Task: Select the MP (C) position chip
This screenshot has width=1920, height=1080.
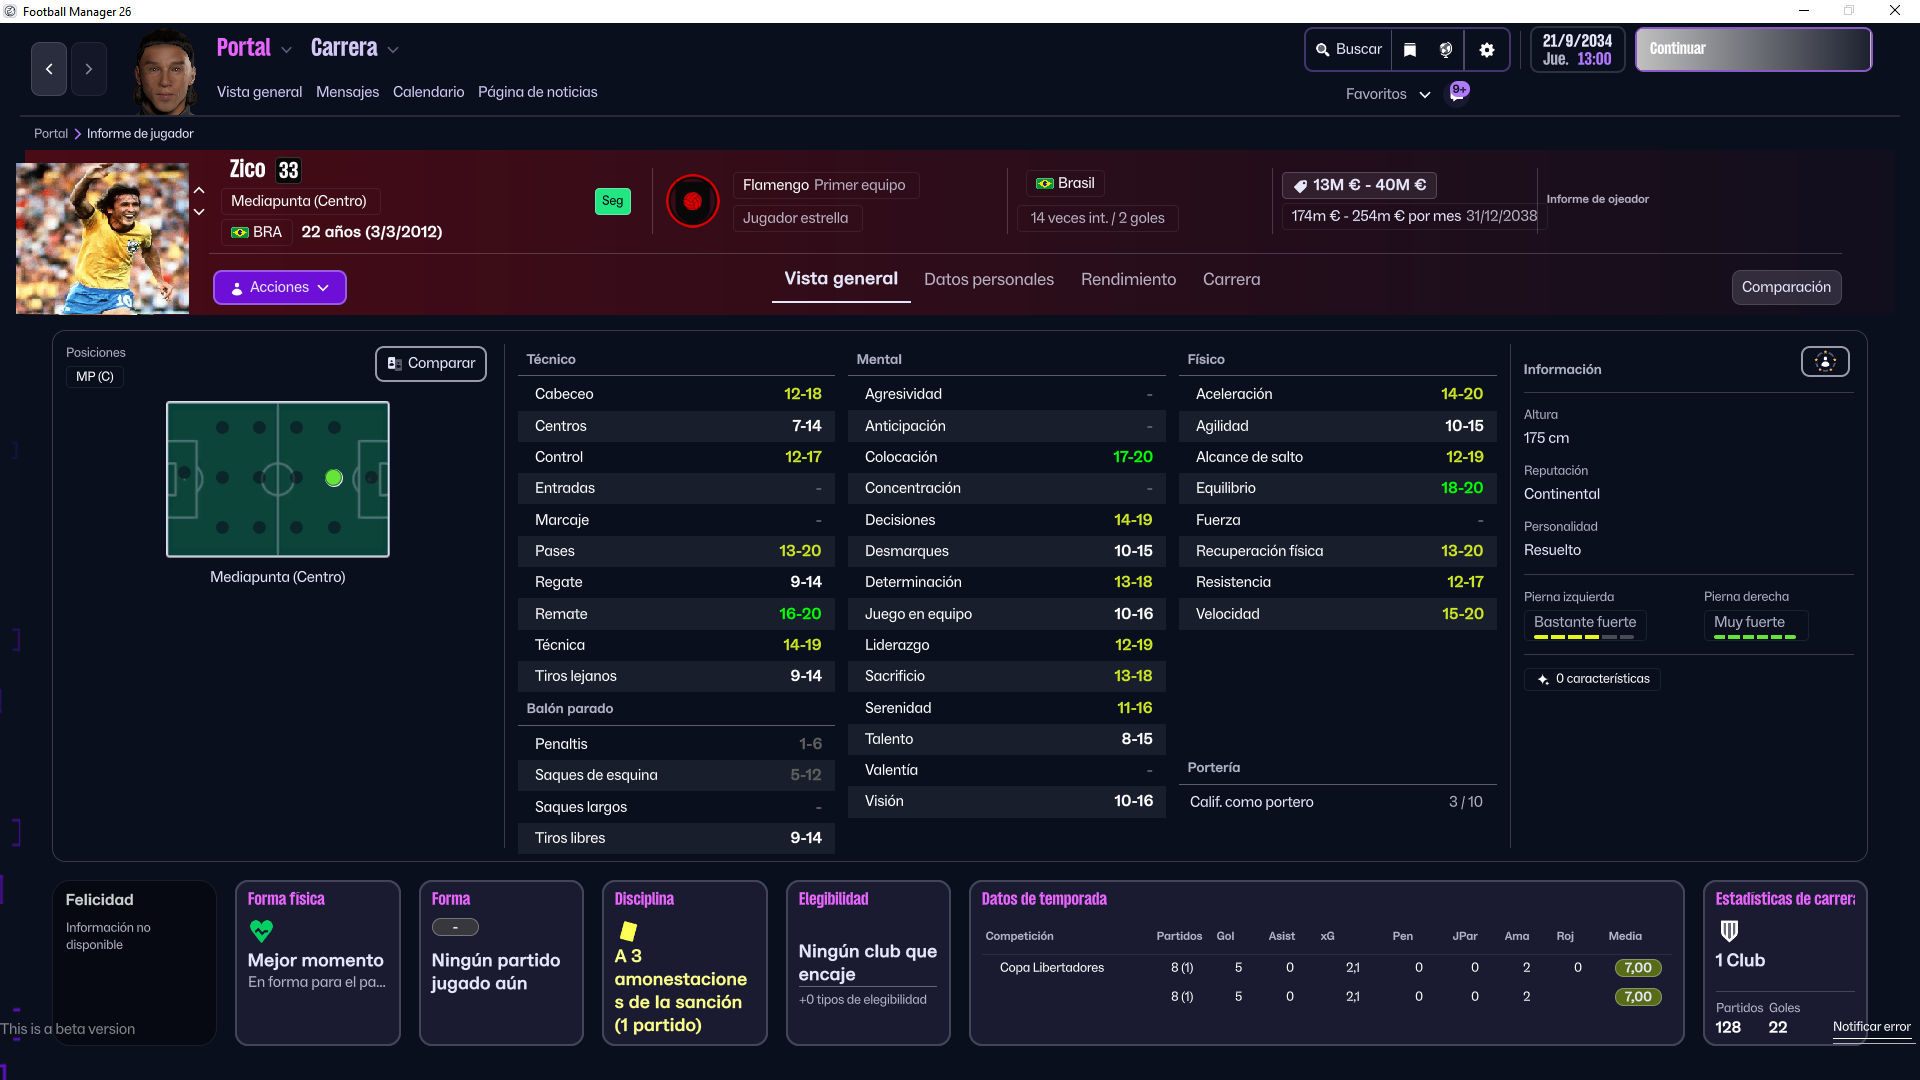Action: coord(95,377)
